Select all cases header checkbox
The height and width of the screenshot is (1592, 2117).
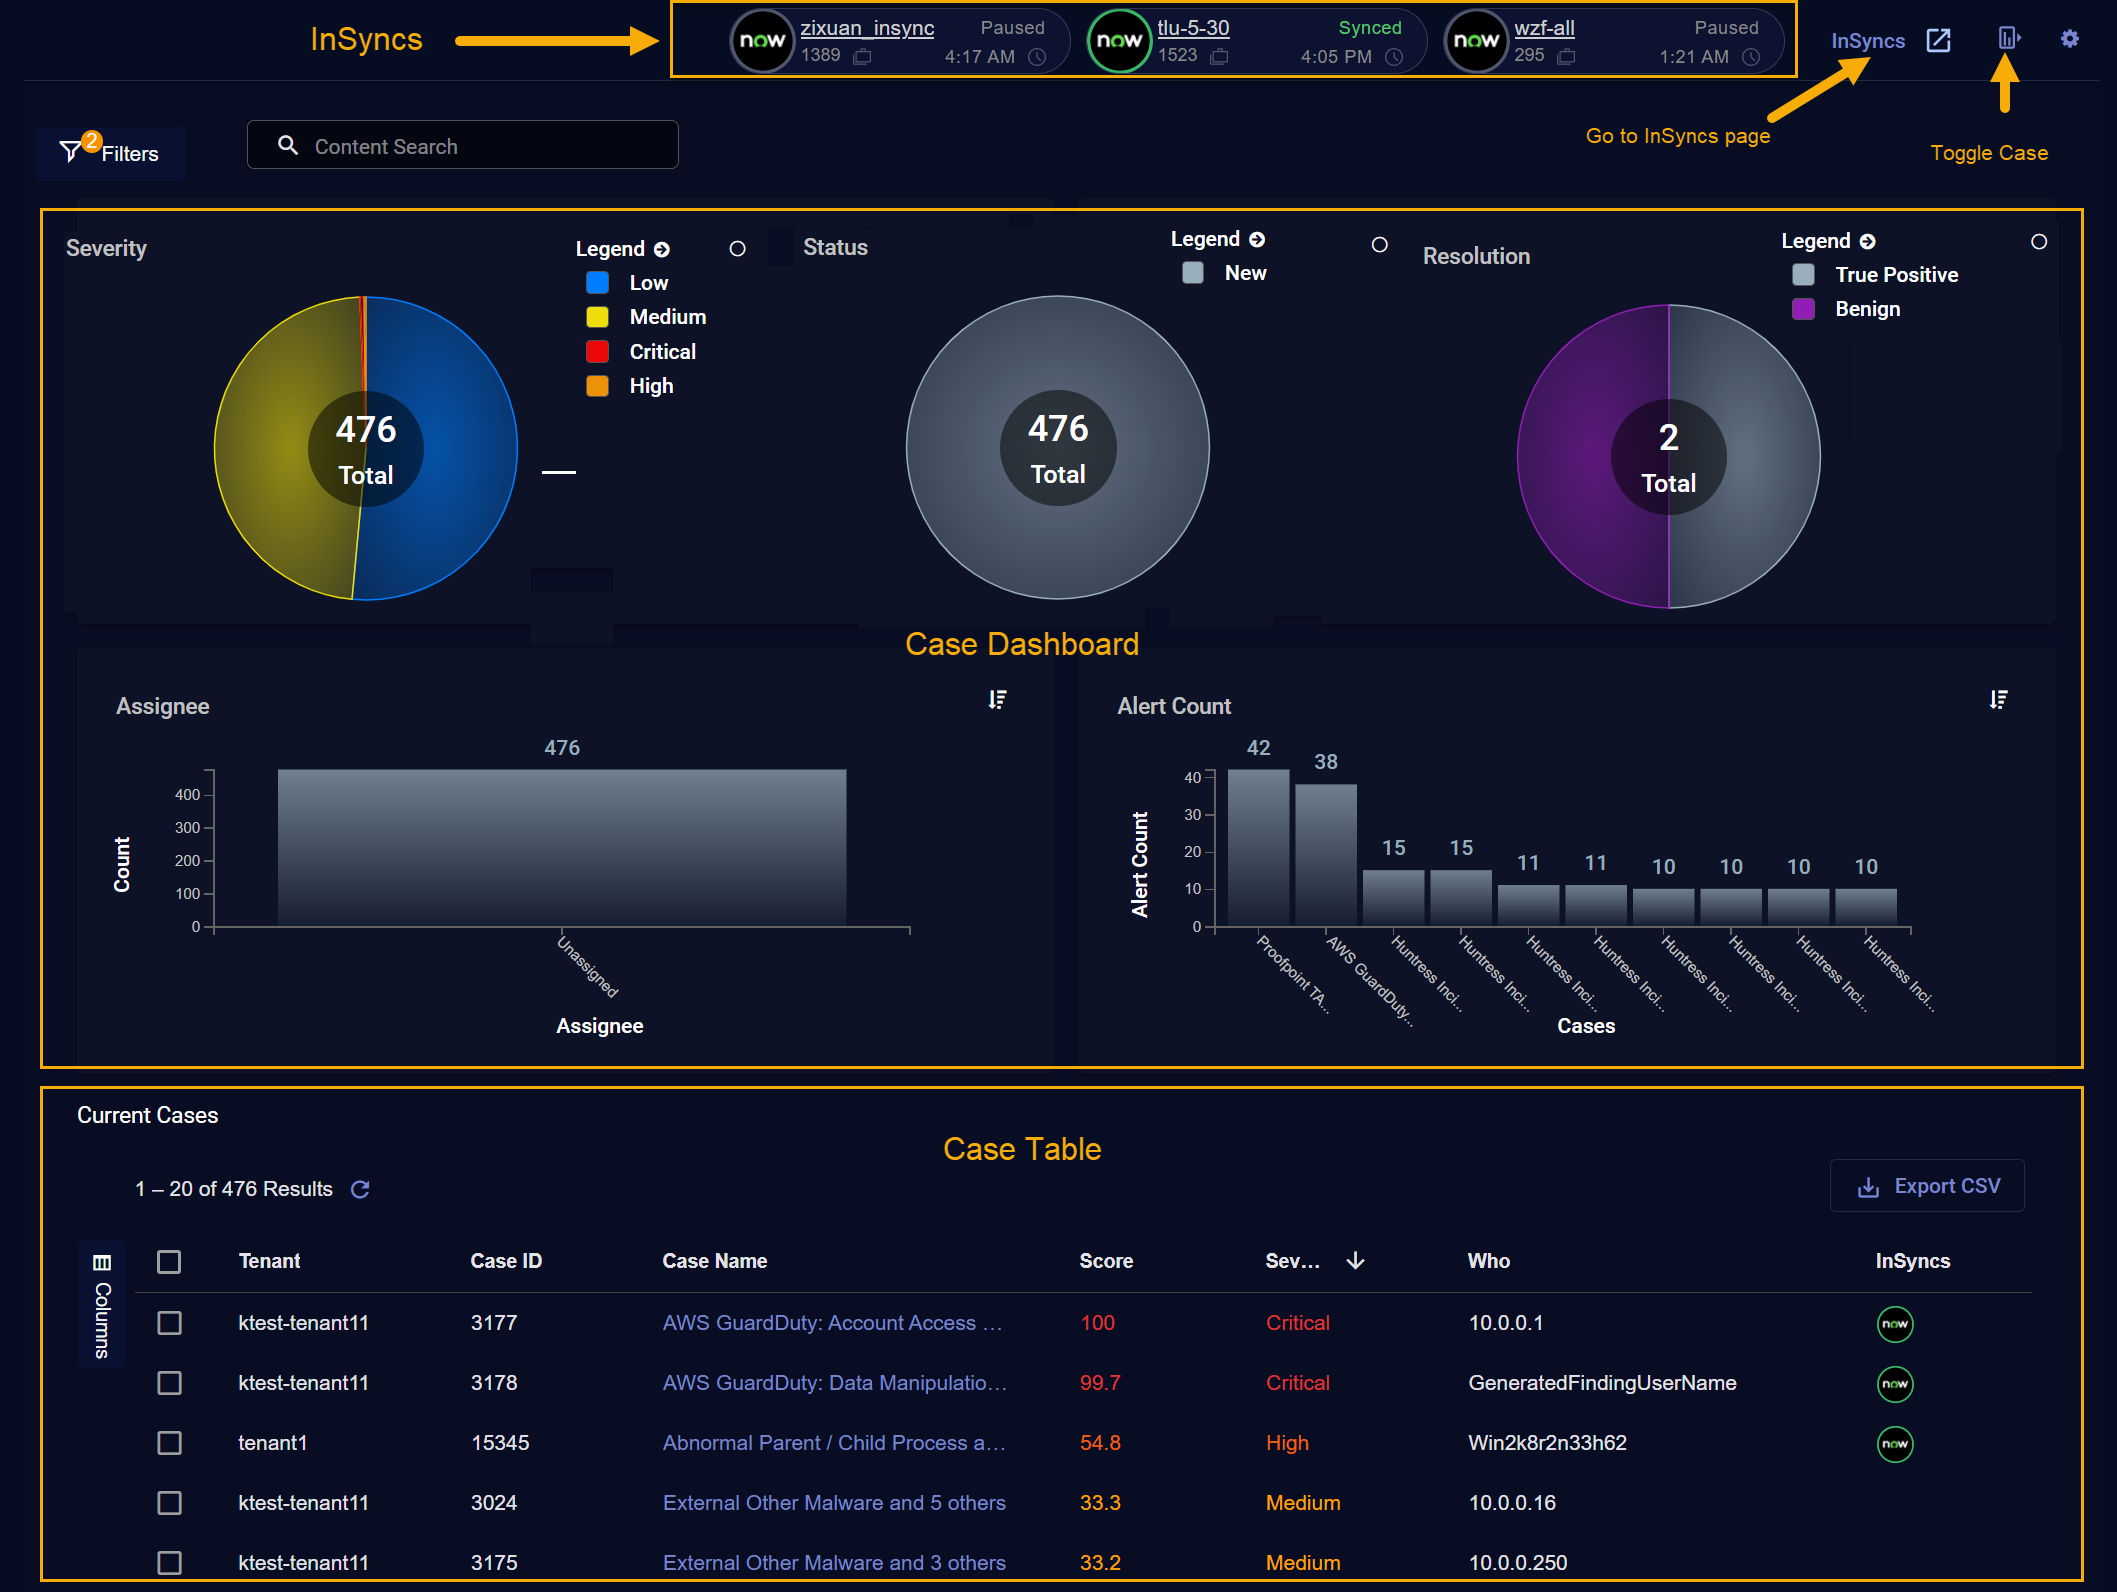(169, 1262)
